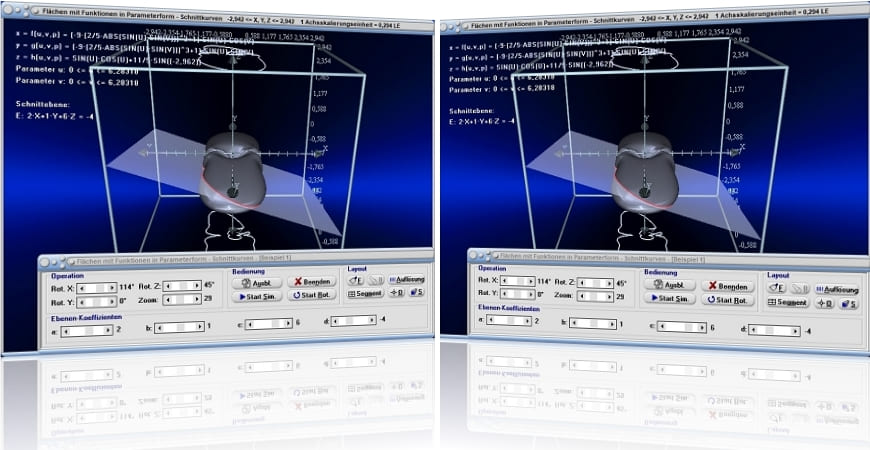Increase Zoom with right arrow, right window
This screenshot has width=870, height=450.
point(609,296)
